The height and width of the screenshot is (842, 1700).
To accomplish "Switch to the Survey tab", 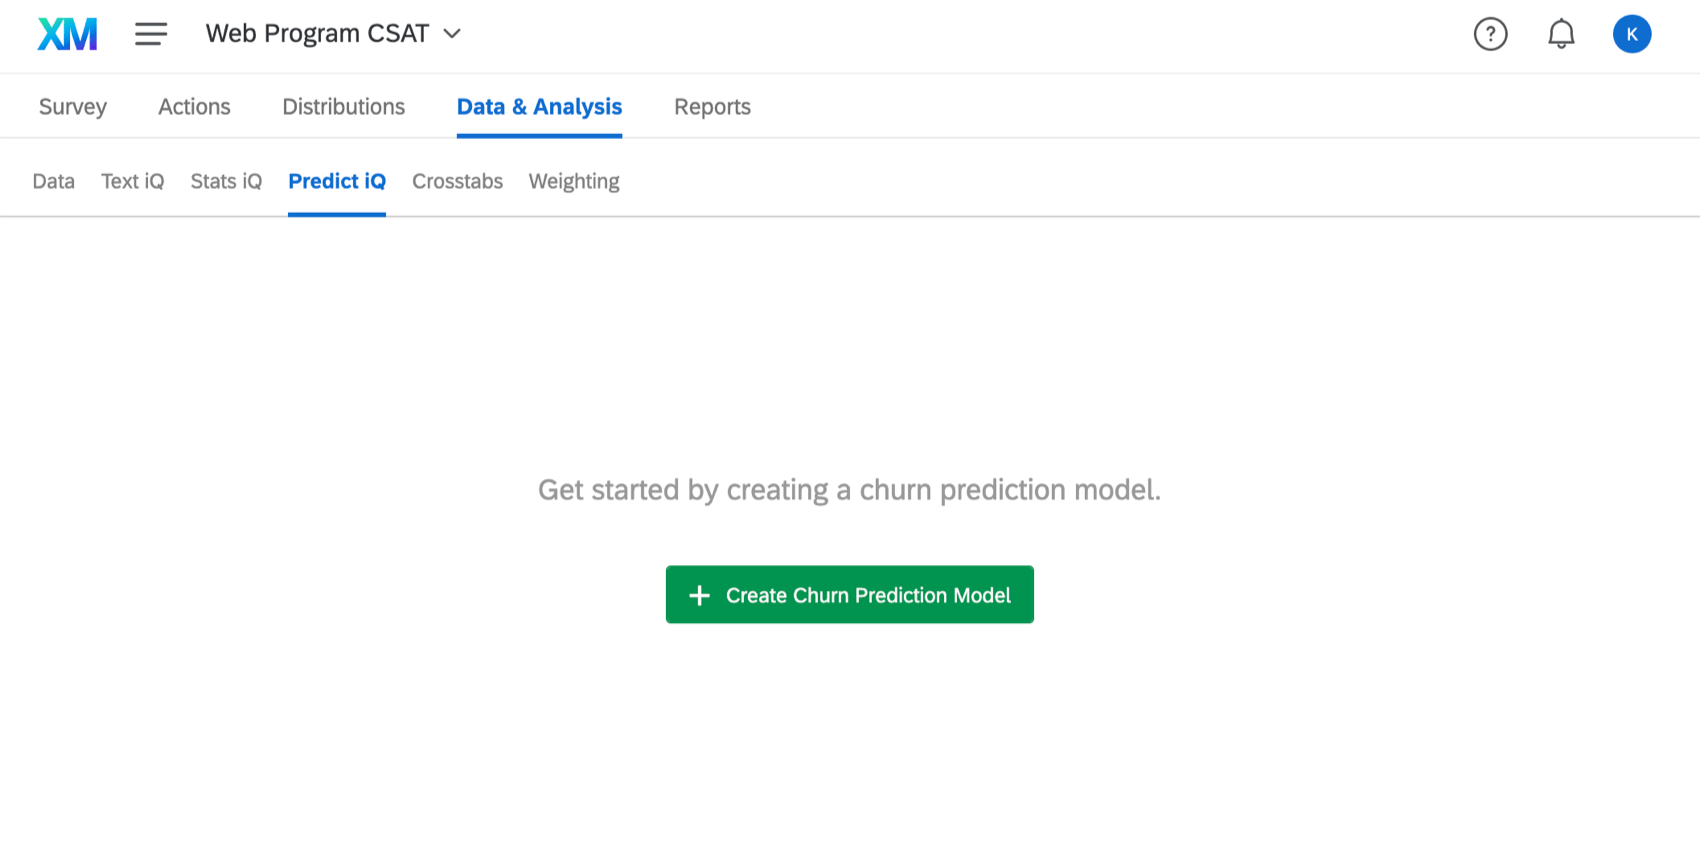I will pyautogui.click(x=72, y=106).
